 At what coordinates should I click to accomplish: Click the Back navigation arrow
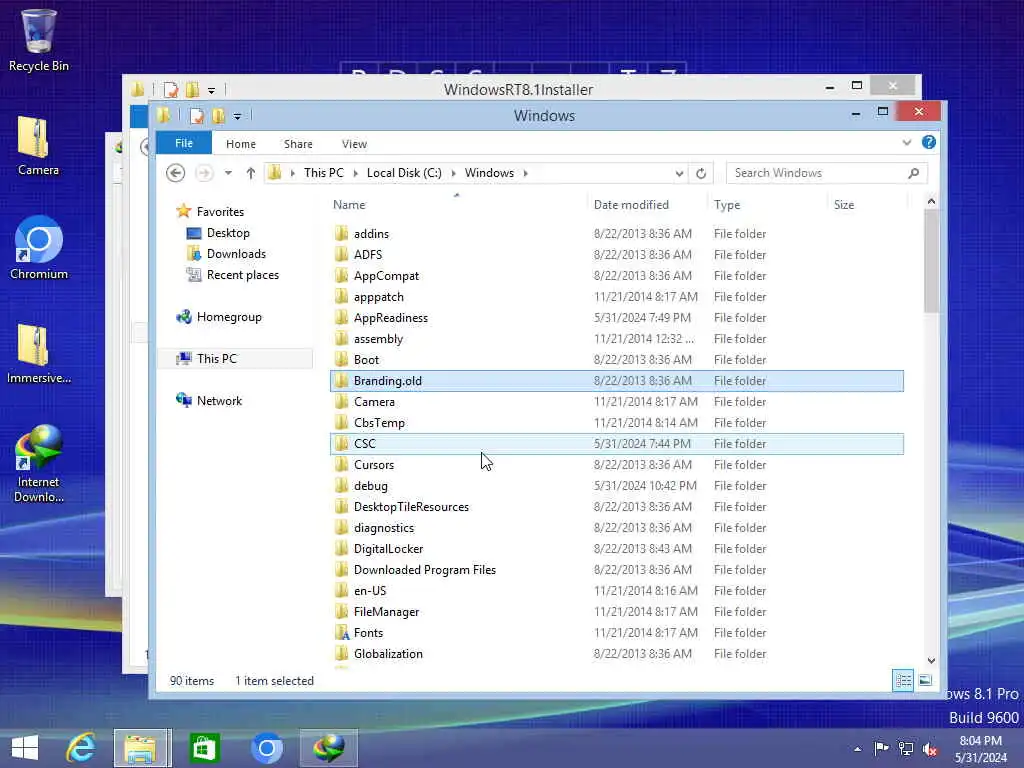[x=175, y=173]
